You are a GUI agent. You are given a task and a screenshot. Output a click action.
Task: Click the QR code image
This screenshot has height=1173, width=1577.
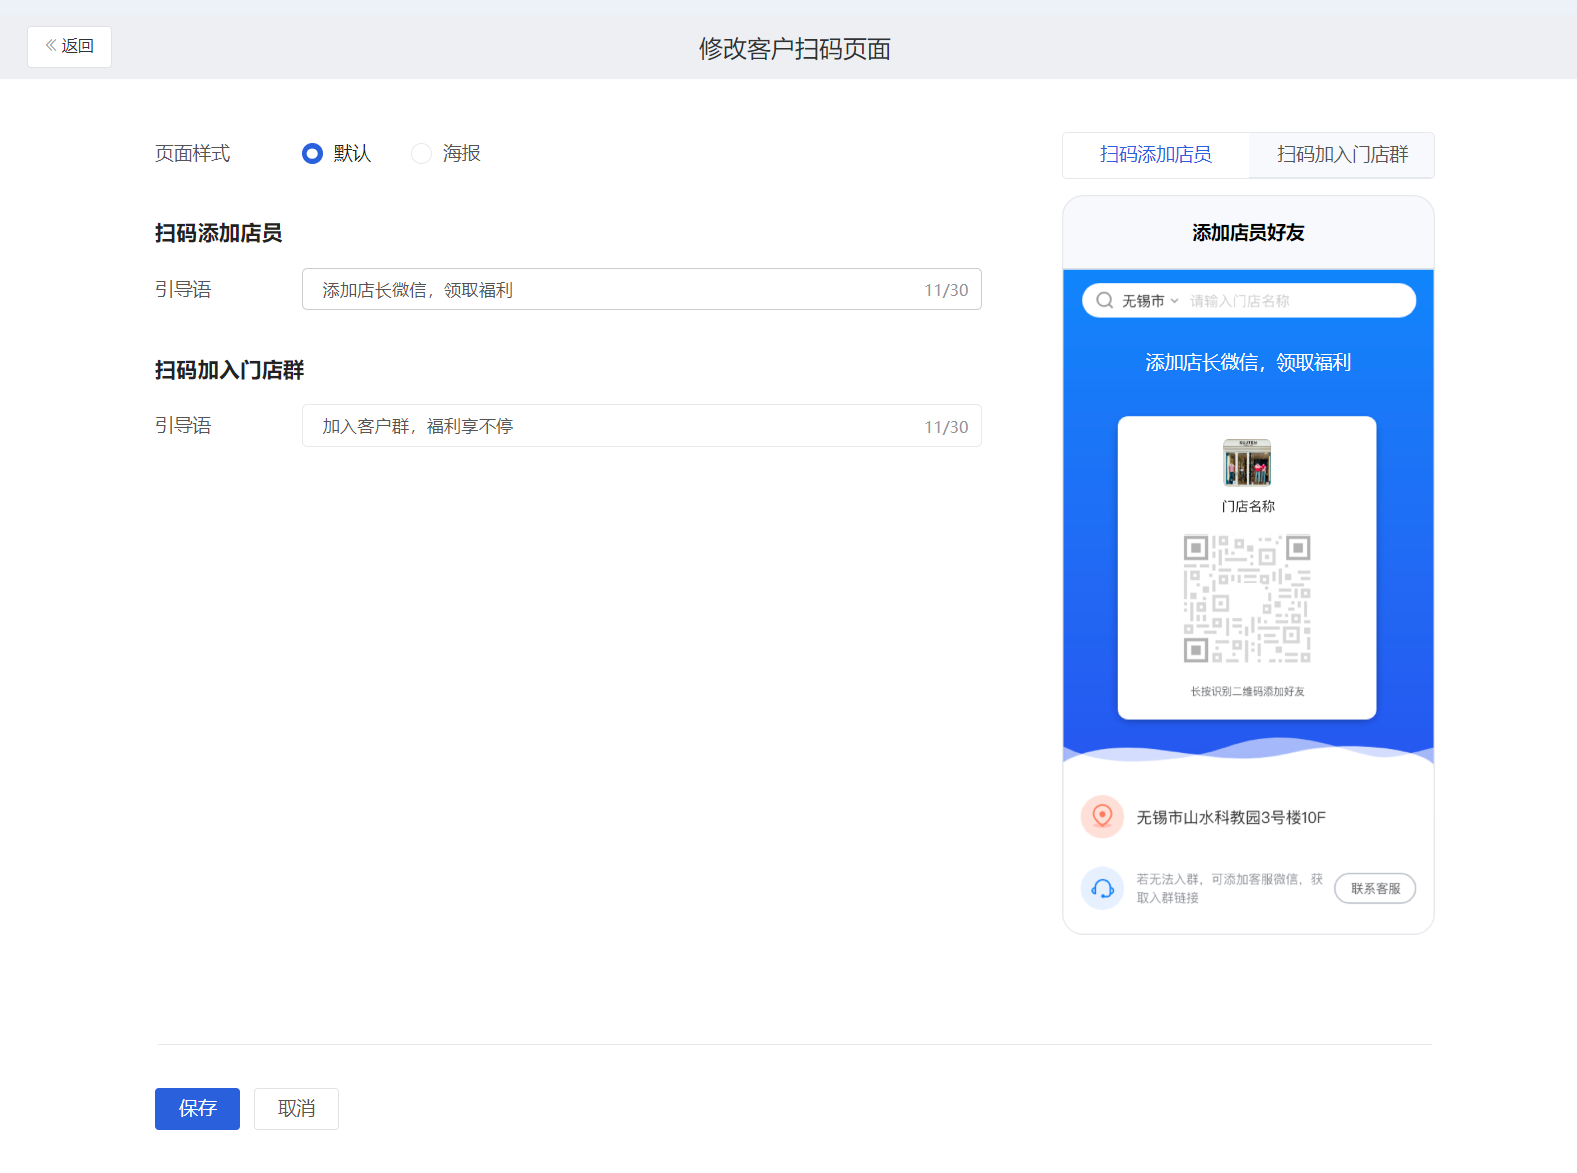(1247, 599)
